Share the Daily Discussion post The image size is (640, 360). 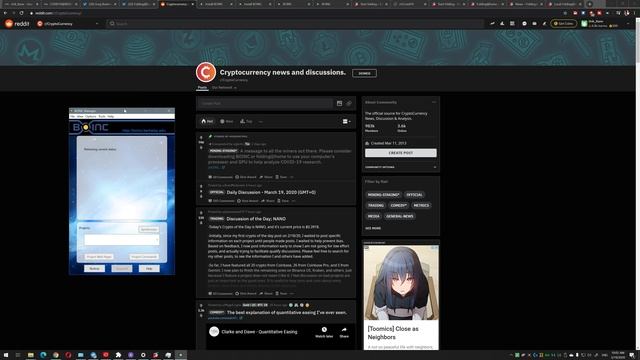point(268,201)
